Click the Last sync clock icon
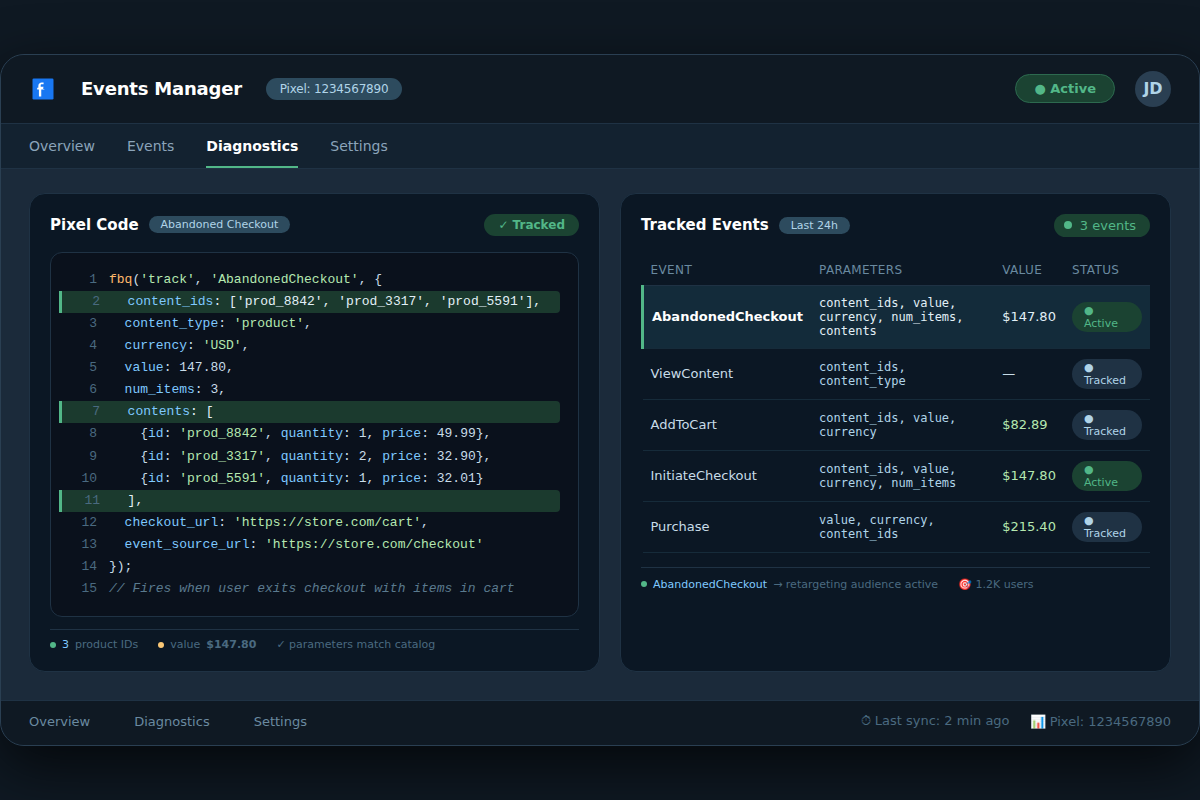This screenshot has width=1200, height=800. [x=866, y=721]
